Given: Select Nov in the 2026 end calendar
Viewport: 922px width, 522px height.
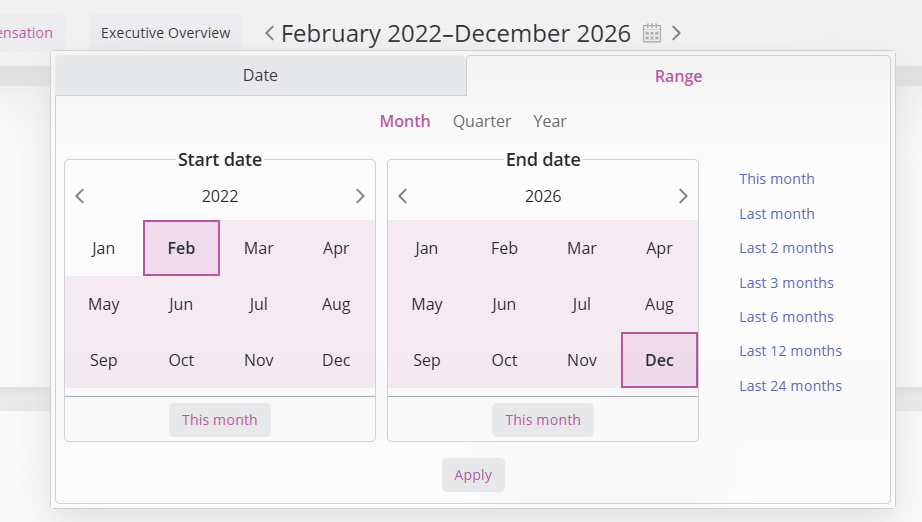Looking at the screenshot, I should click(582, 360).
